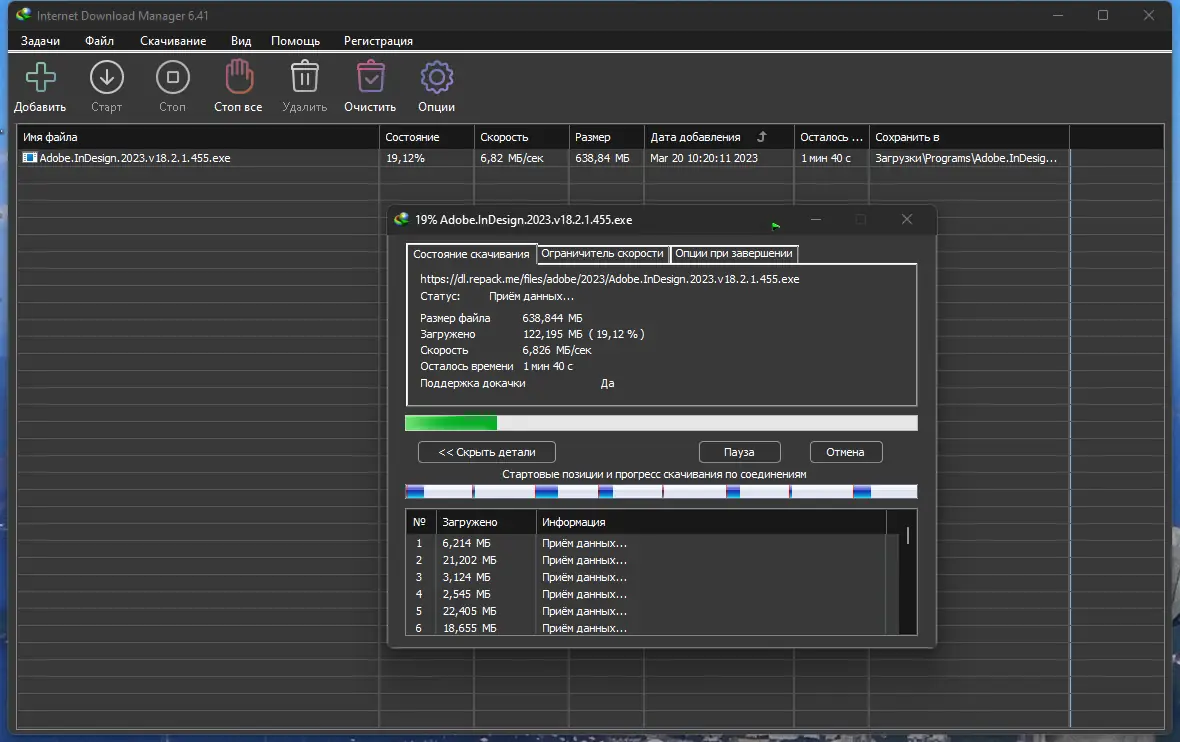
Task: Click the << Скрыть детали button
Action: (487, 452)
